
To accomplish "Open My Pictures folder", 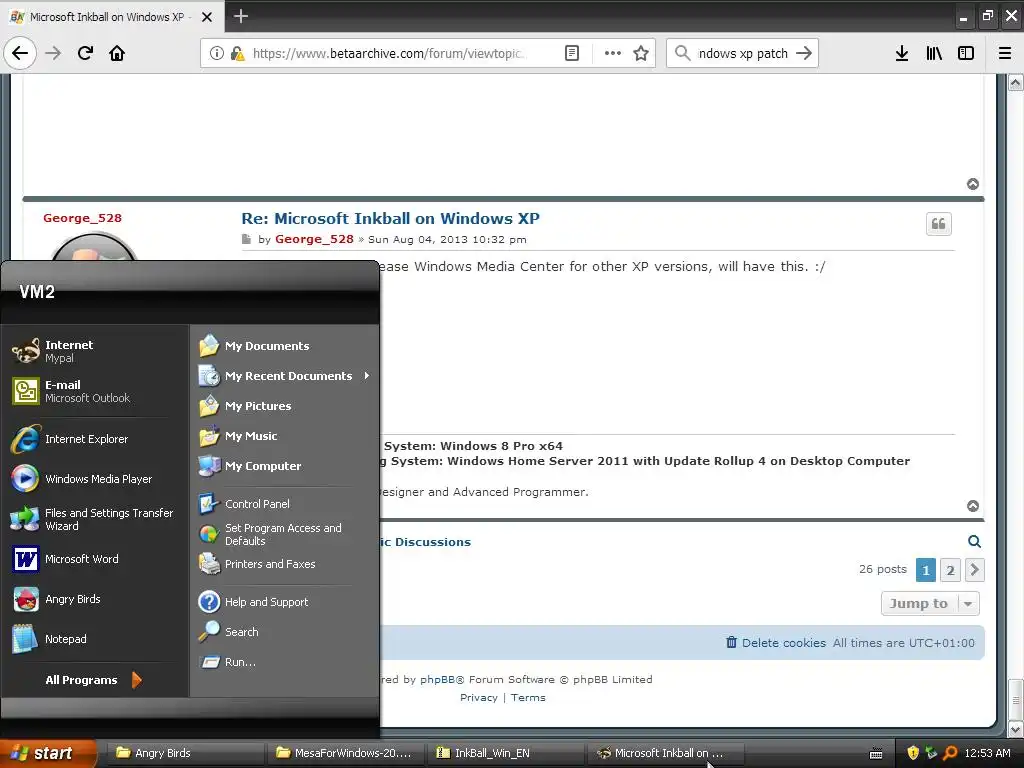I will [x=285, y=406].
